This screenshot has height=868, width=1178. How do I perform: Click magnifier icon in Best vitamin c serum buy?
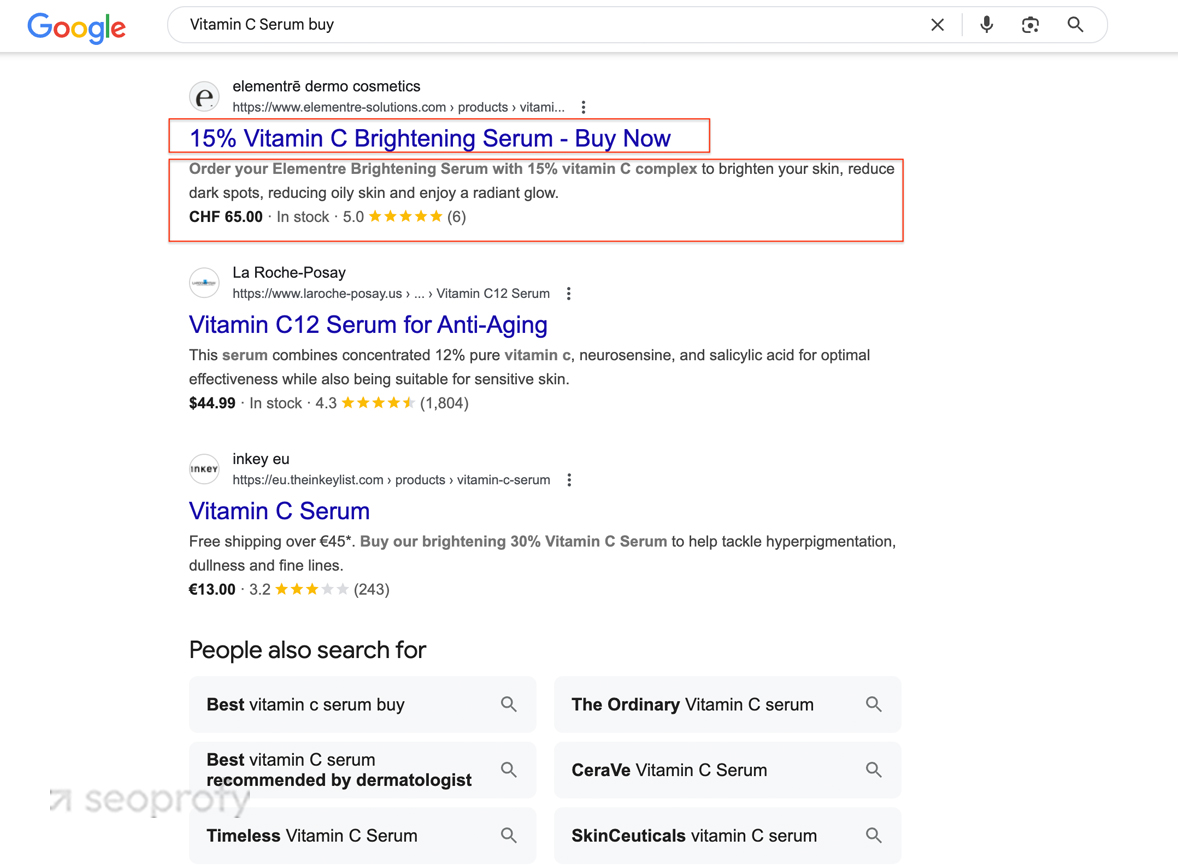click(x=509, y=704)
